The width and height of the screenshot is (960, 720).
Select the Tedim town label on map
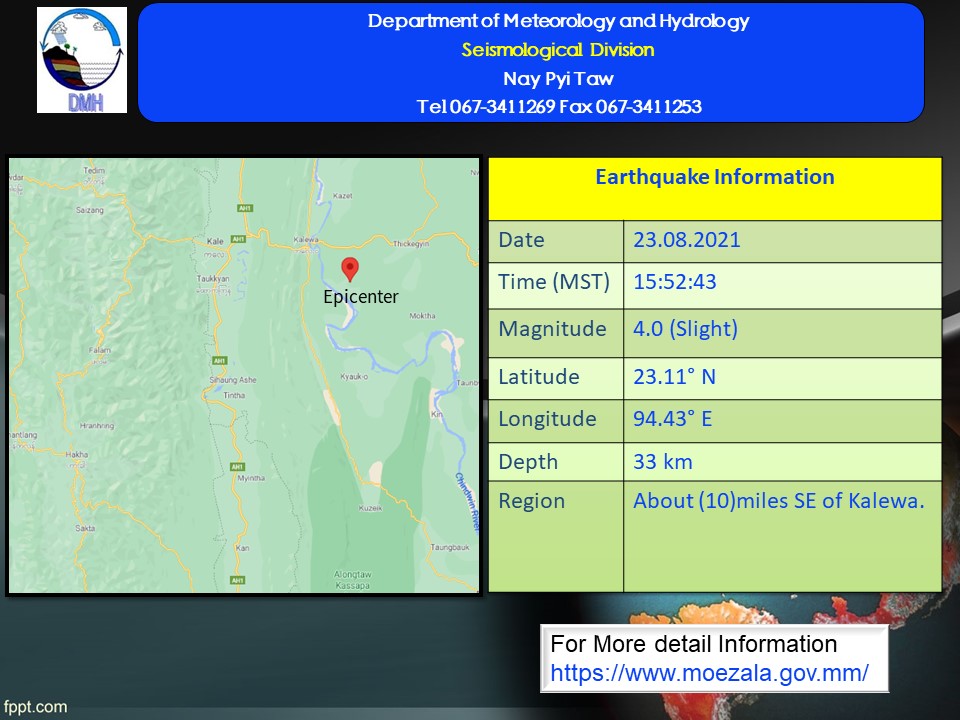pos(94,170)
